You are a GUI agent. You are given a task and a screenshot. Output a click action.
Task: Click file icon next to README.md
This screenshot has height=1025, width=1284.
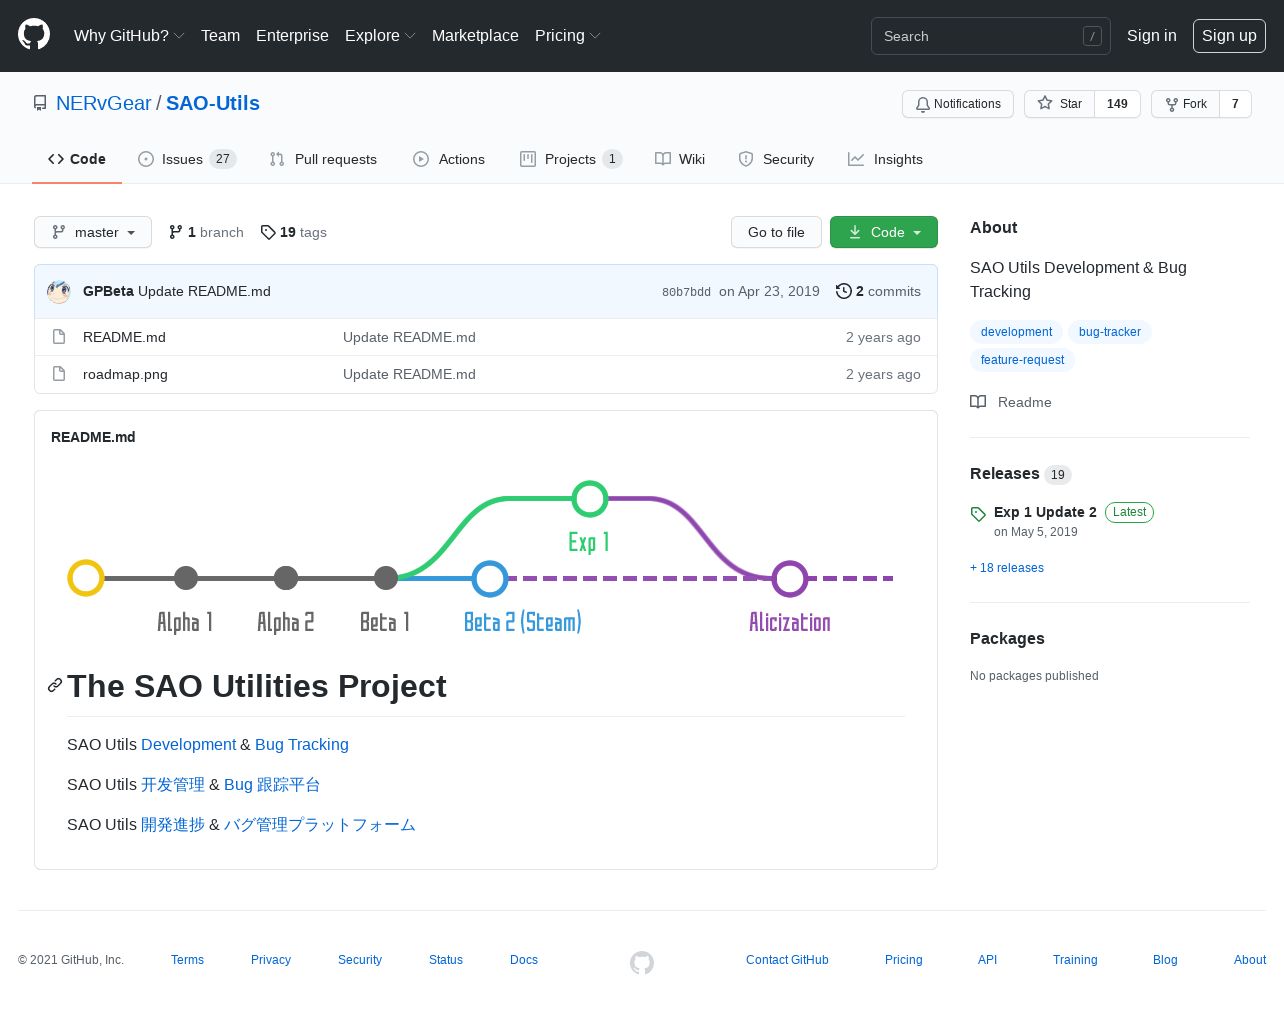tap(59, 337)
